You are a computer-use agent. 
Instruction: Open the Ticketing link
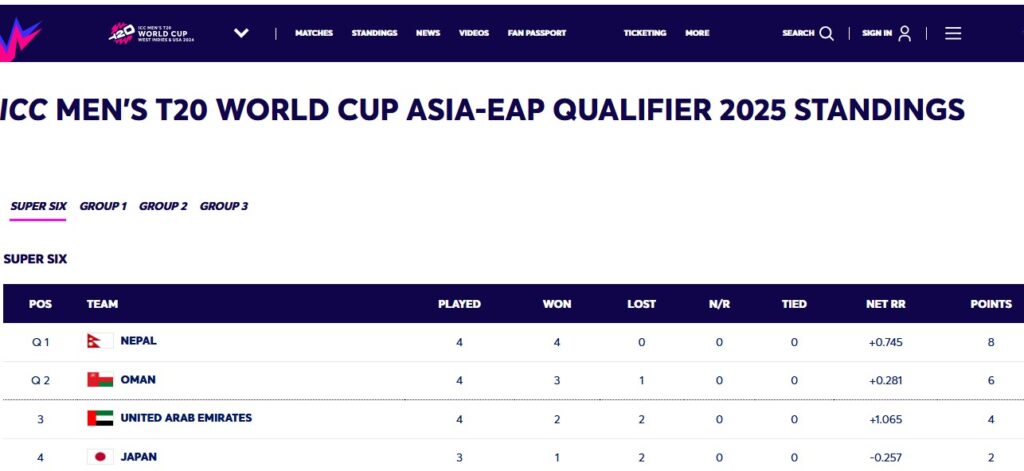point(645,33)
